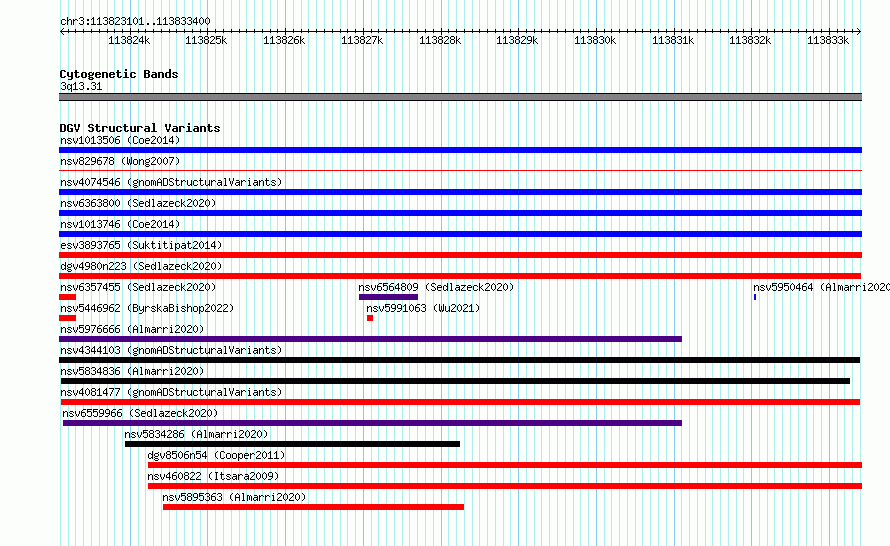Screen dimensions: 890x546
Task: Open the Cytogenetic Bands track heading
Action: [x=119, y=74]
